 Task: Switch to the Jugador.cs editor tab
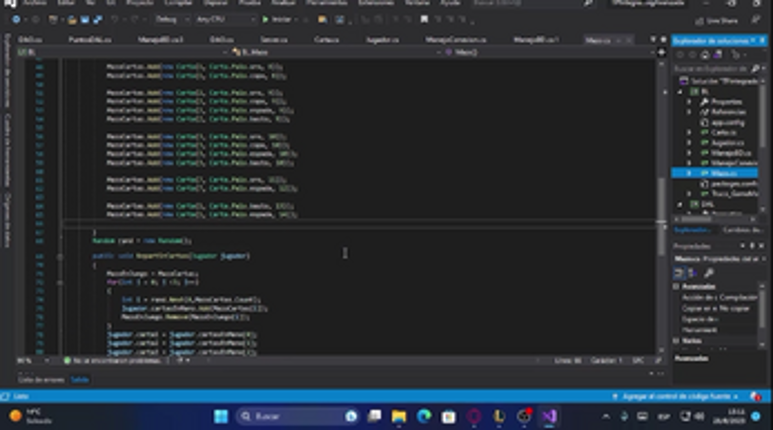point(382,39)
